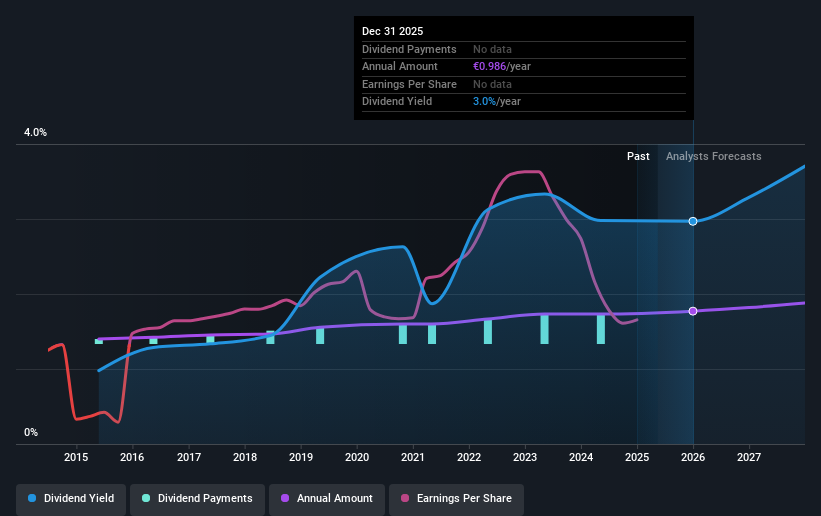Click the 2018 x-axis label
Screen dimensions: 821x516
pos(245,457)
